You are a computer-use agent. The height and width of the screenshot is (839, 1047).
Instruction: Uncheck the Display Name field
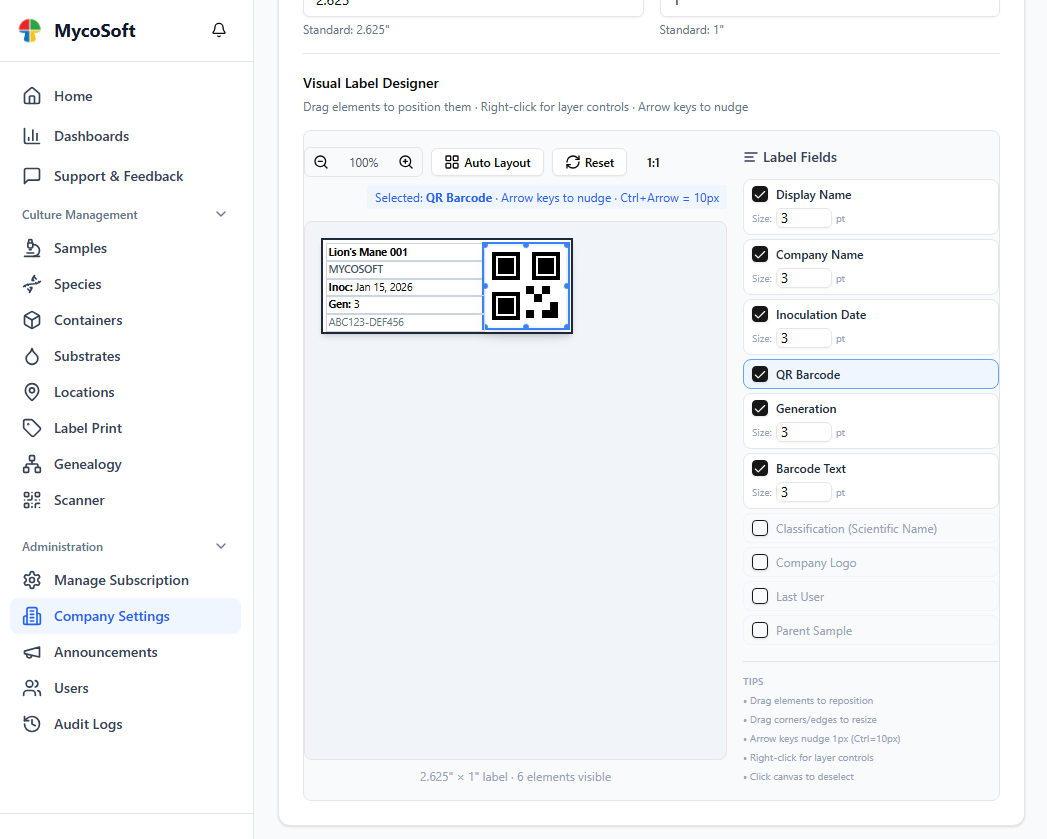click(760, 195)
